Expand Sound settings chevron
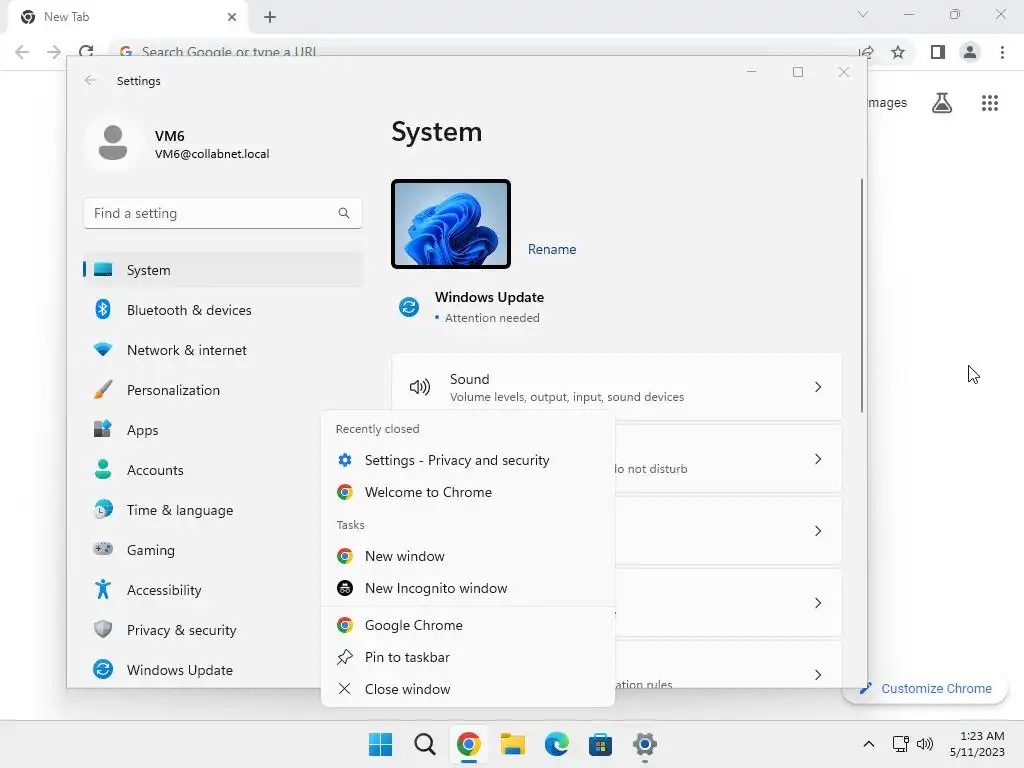The height and width of the screenshot is (768, 1024). point(818,387)
